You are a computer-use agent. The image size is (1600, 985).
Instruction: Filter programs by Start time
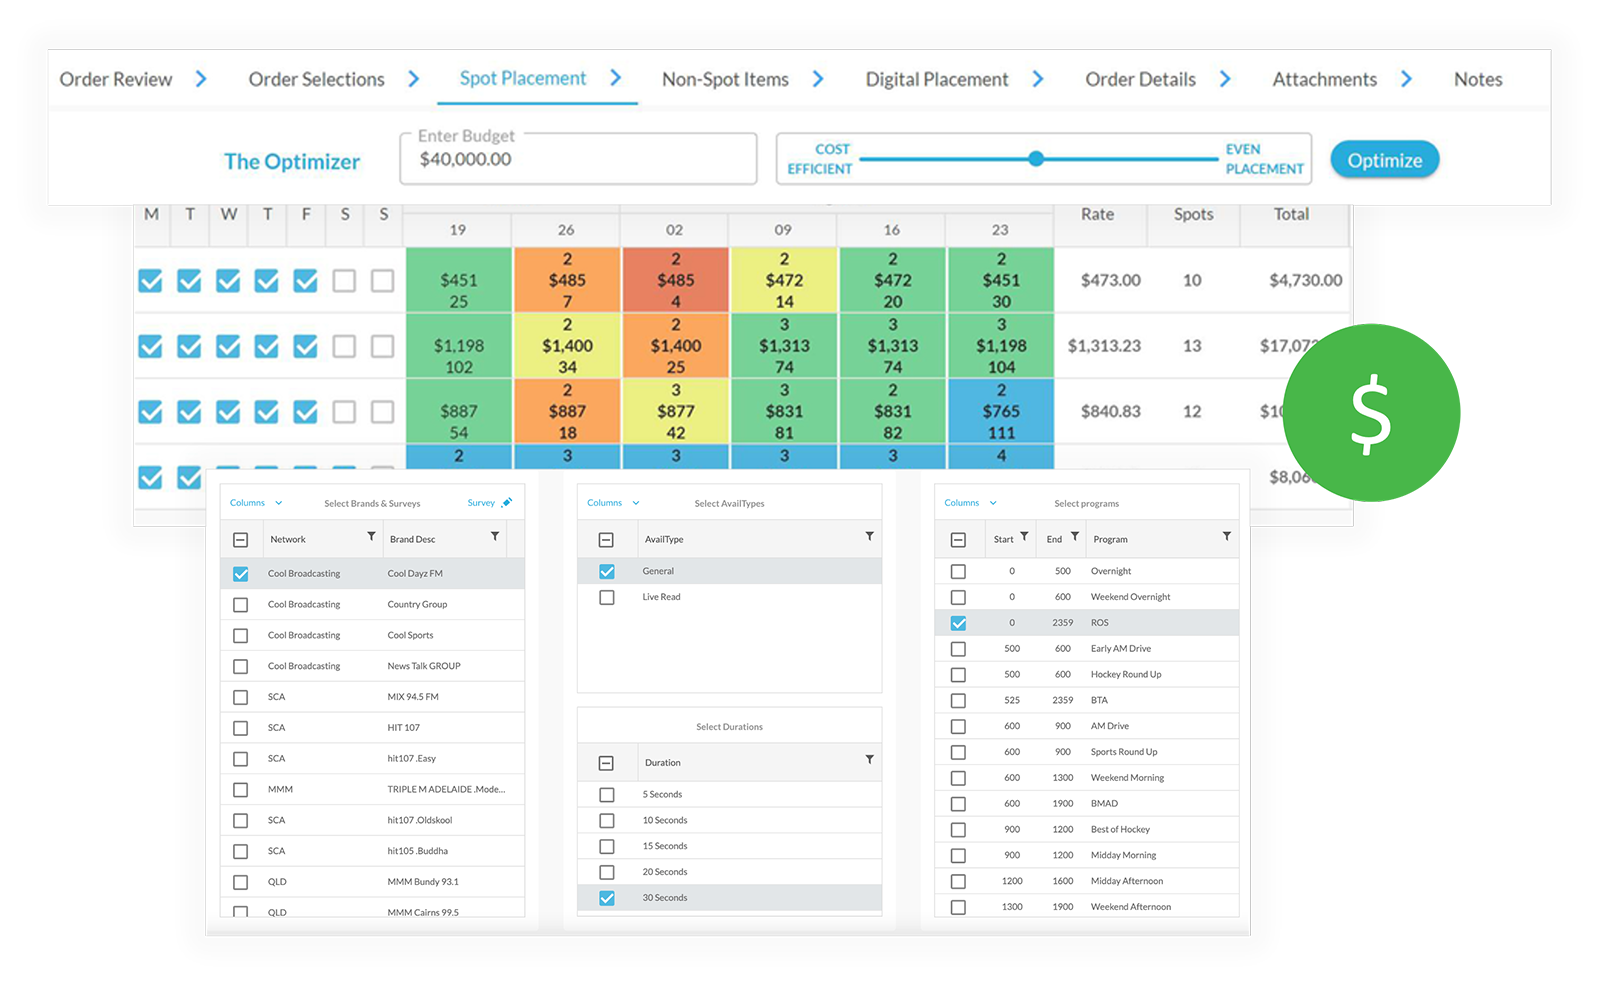tap(1024, 537)
